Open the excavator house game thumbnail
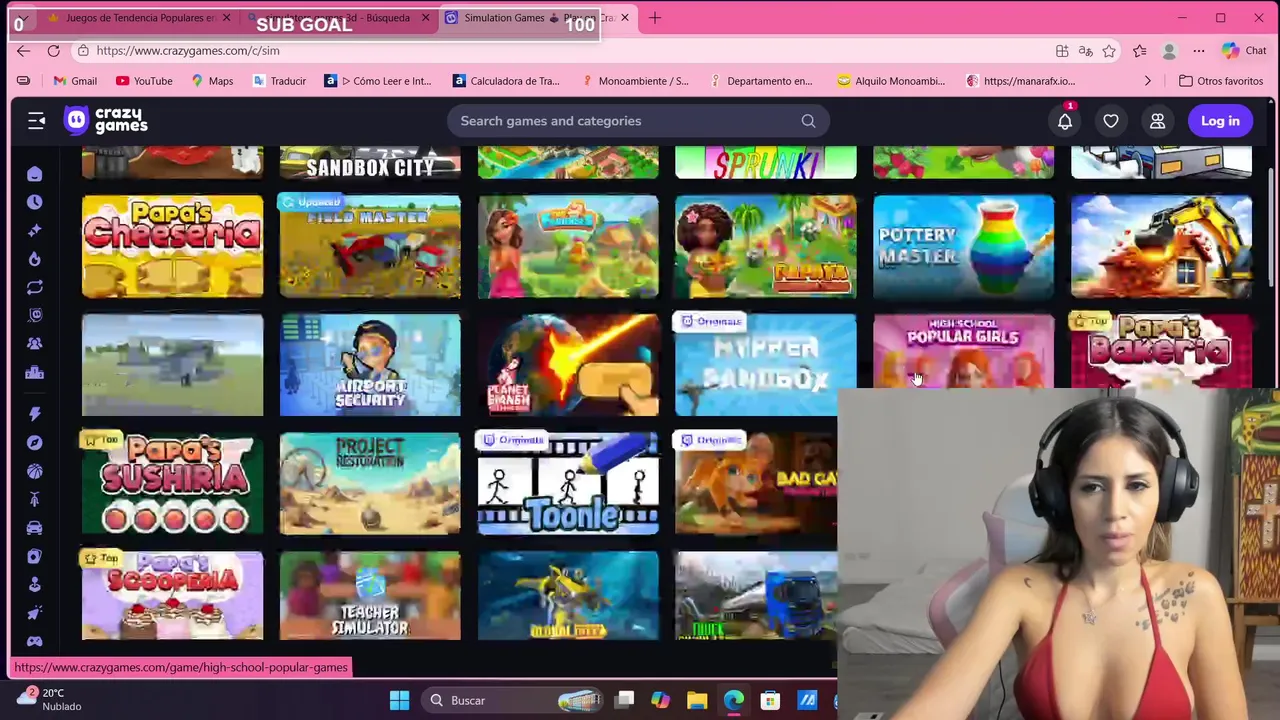The image size is (1280, 720). [x=1161, y=246]
